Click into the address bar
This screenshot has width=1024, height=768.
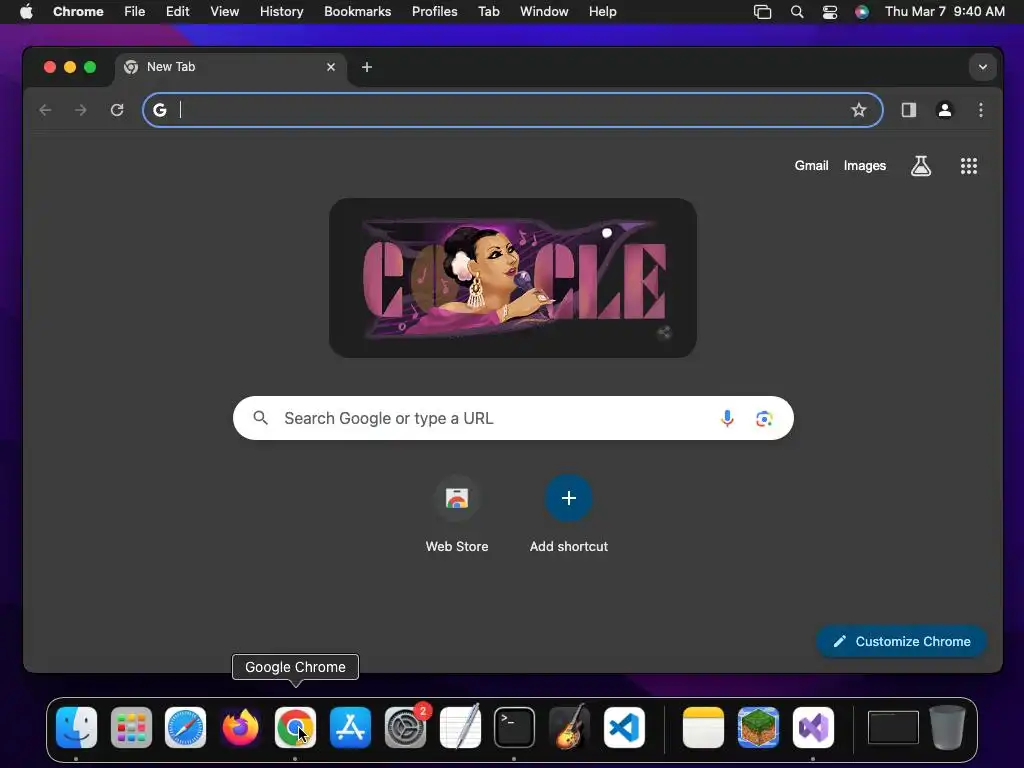coord(513,110)
